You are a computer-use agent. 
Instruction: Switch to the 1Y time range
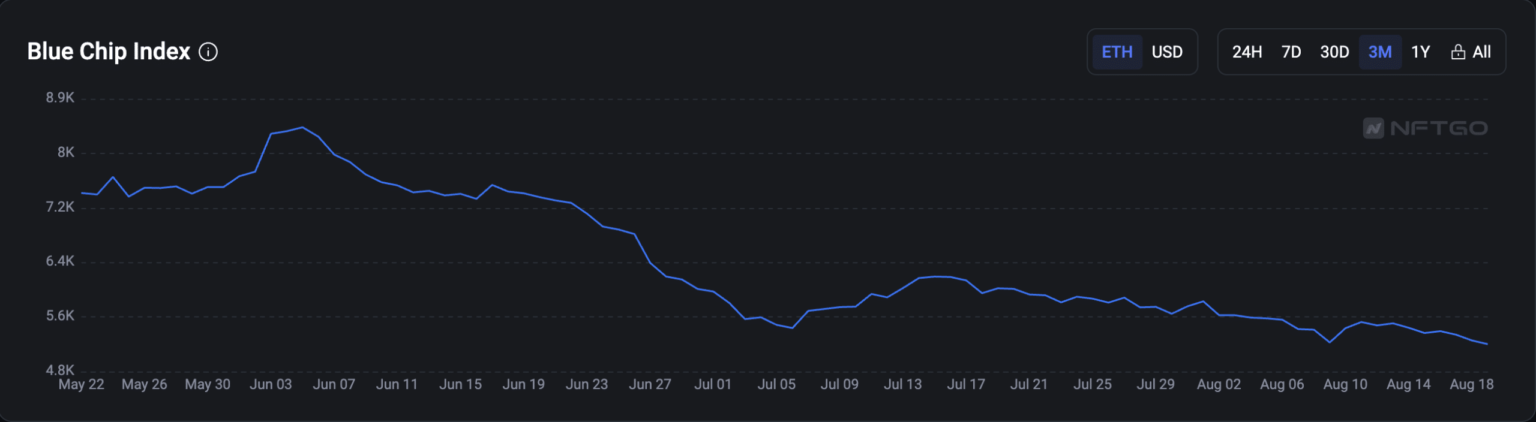coord(1420,52)
